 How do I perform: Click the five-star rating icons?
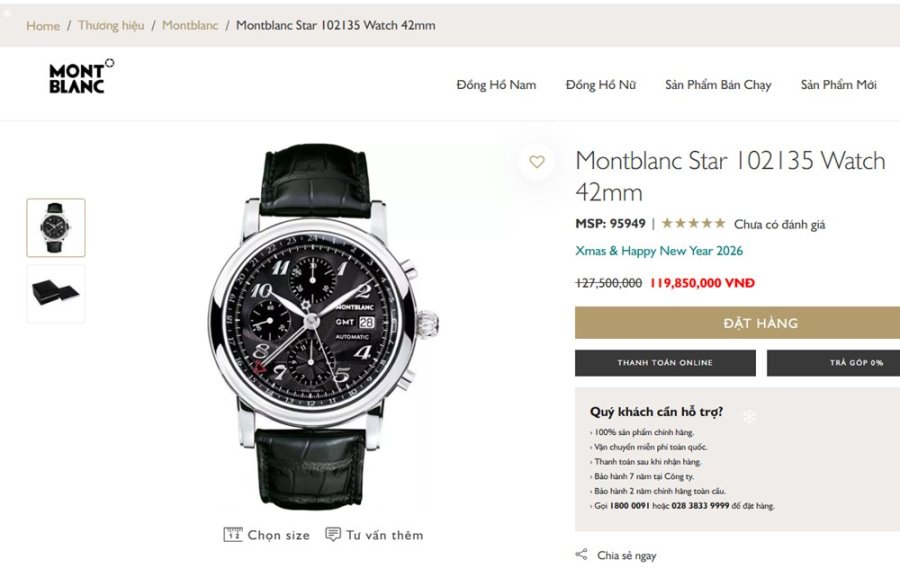(693, 224)
